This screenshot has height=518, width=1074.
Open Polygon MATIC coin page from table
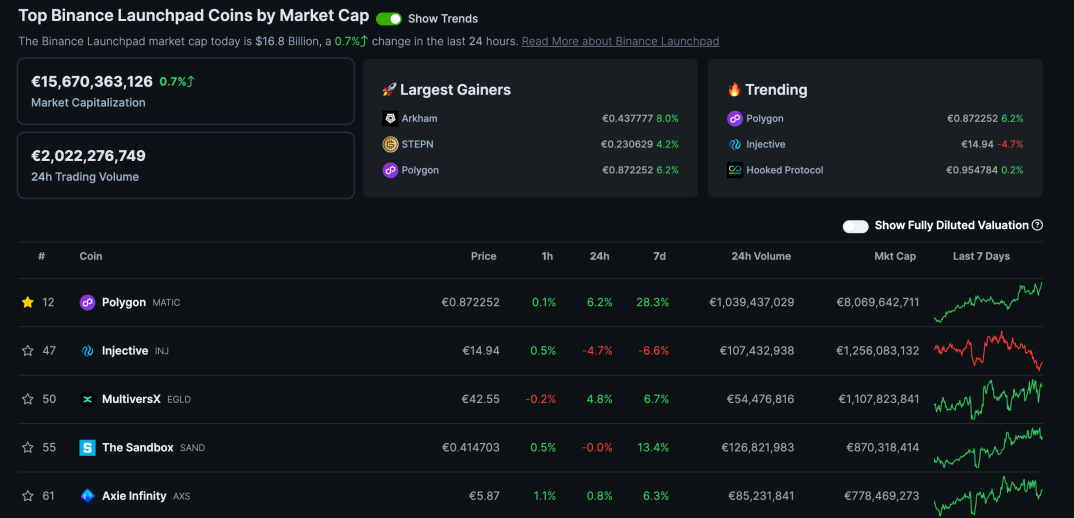point(140,302)
